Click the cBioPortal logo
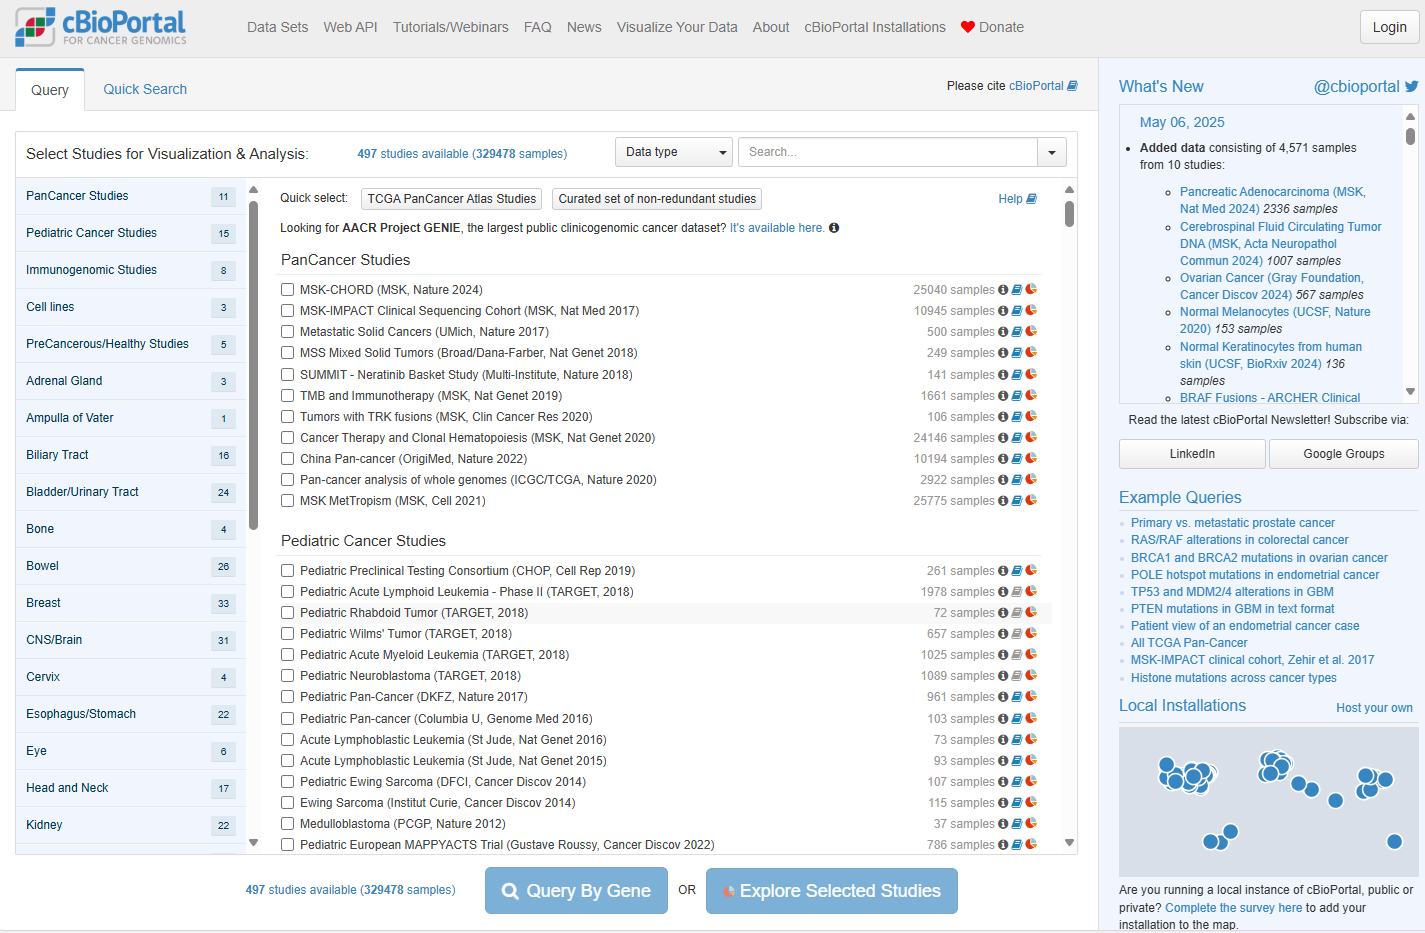 click(x=101, y=27)
